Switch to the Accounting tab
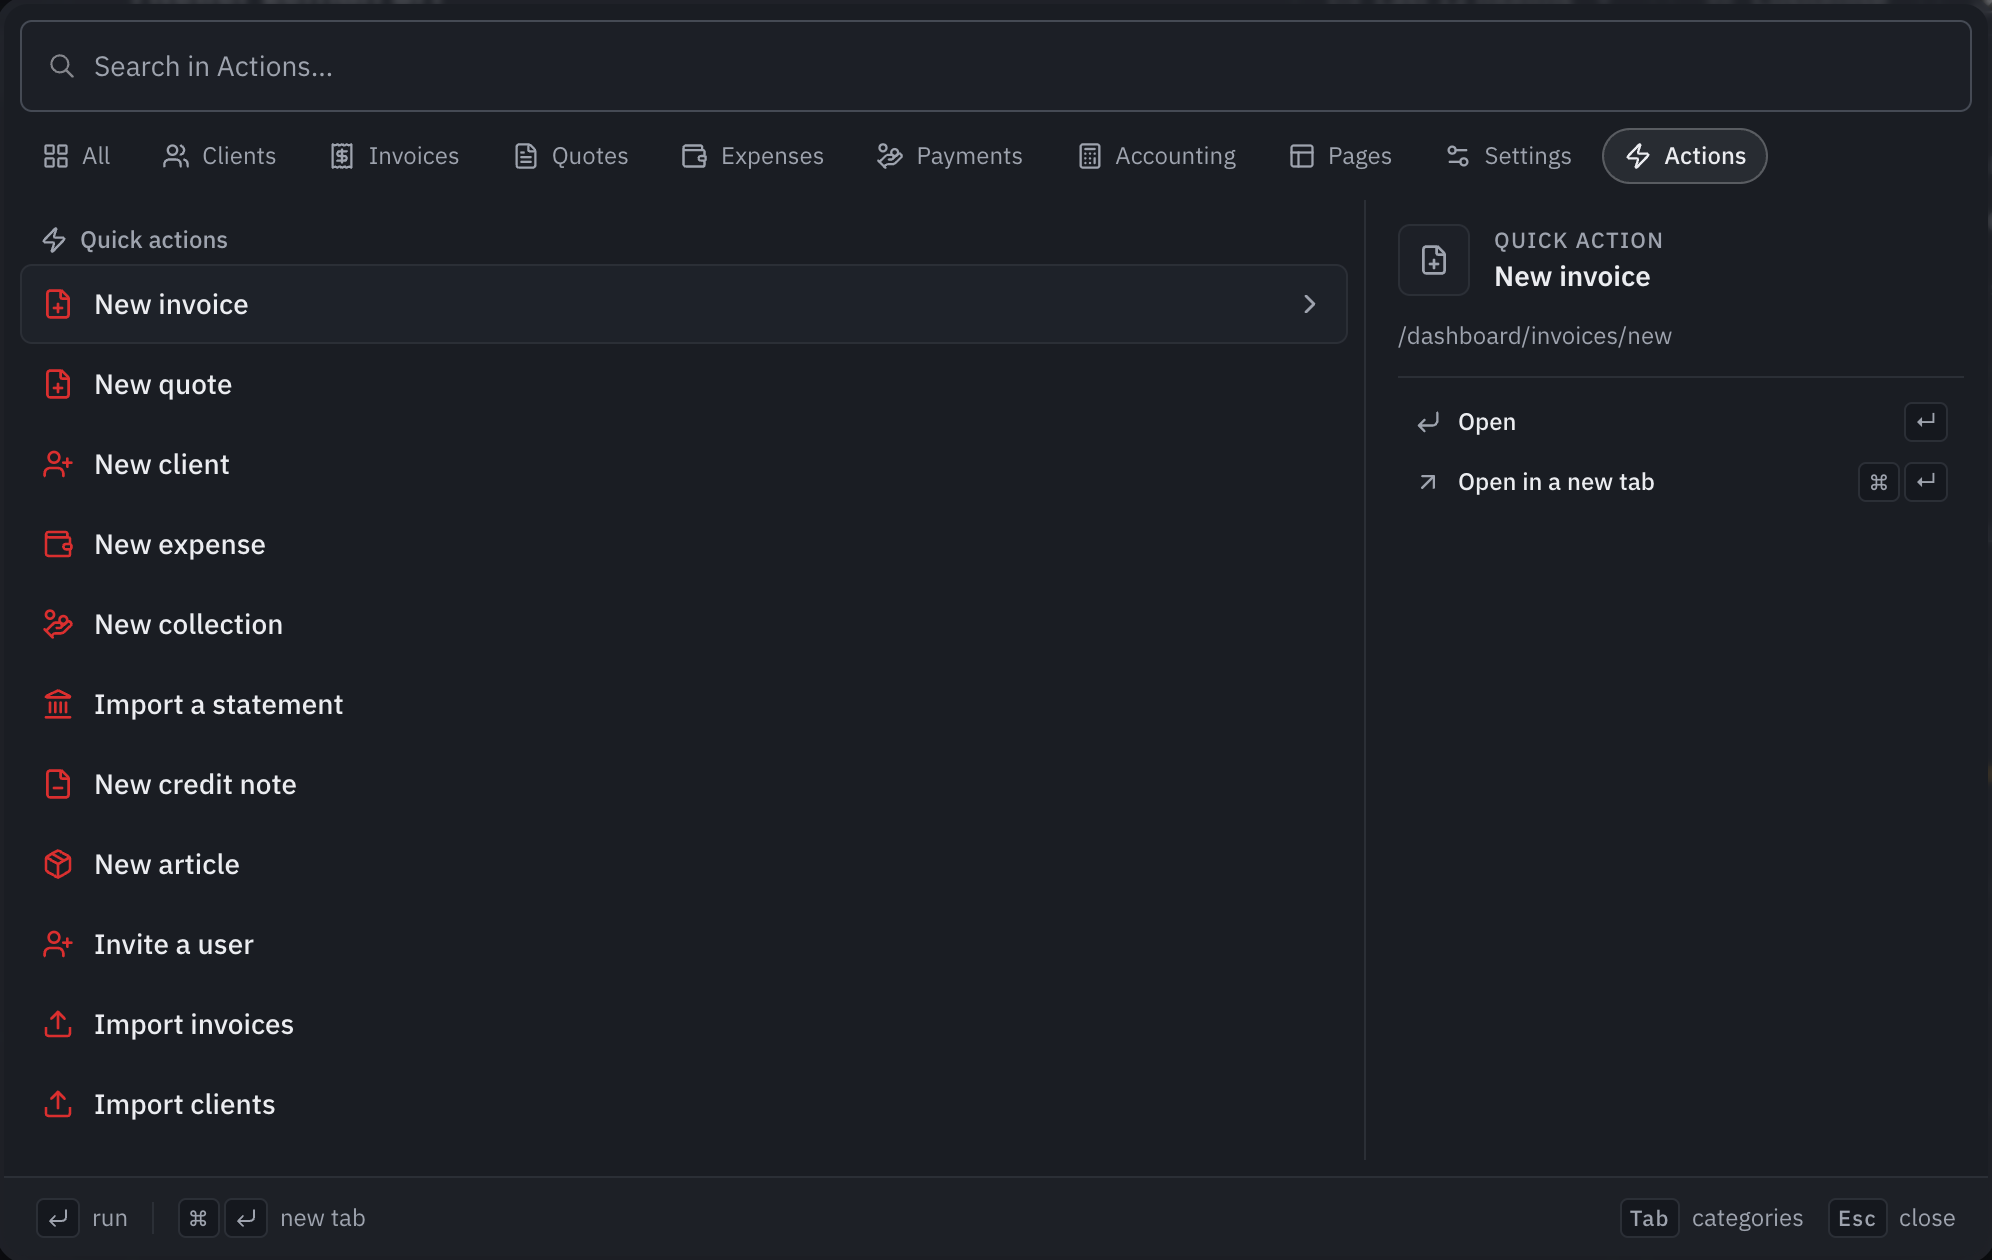 [1157, 156]
